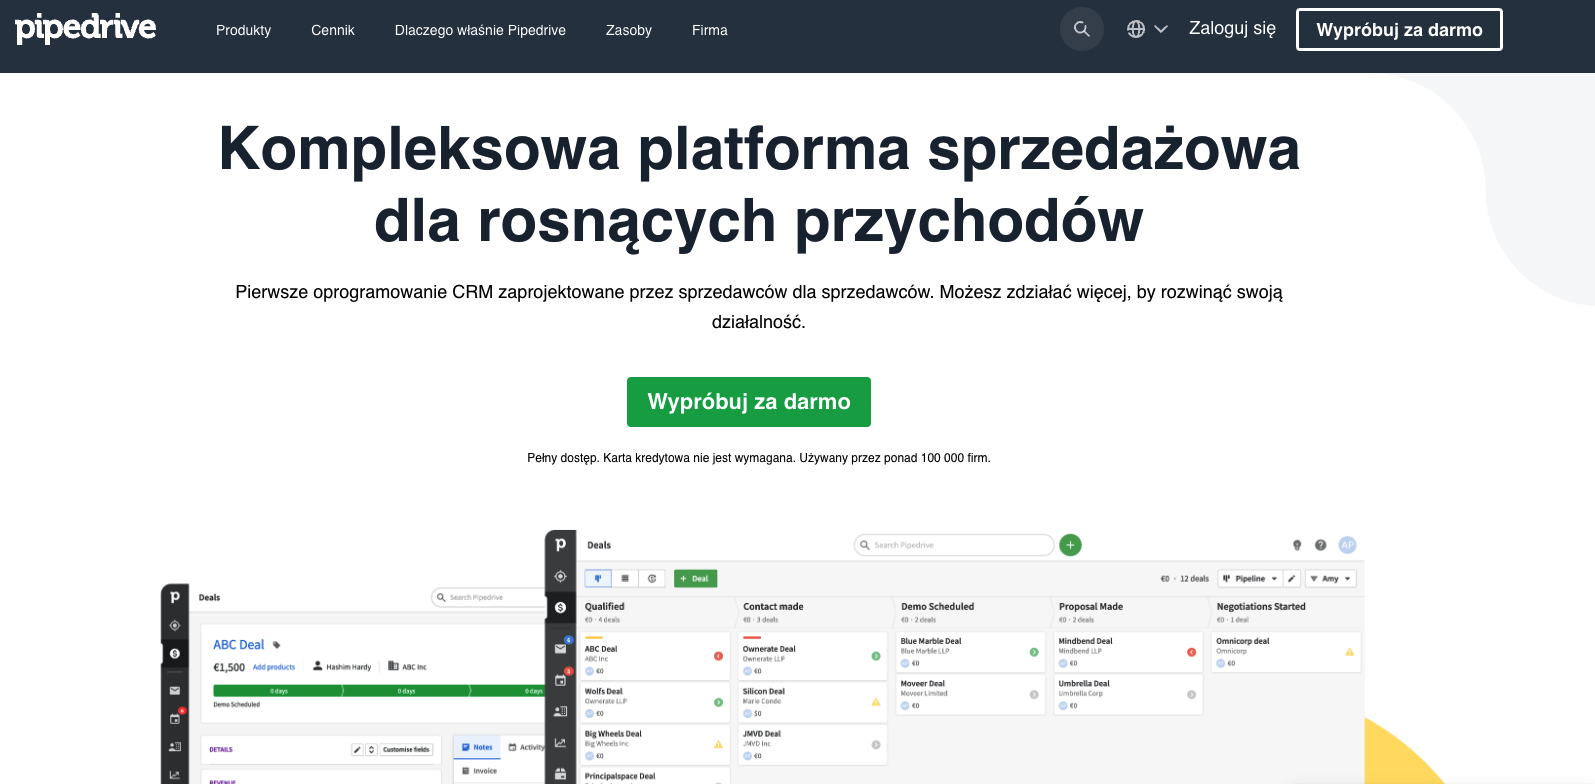The height and width of the screenshot is (784, 1595).
Task: Open the globe language selector
Action: pos(1146,29)
